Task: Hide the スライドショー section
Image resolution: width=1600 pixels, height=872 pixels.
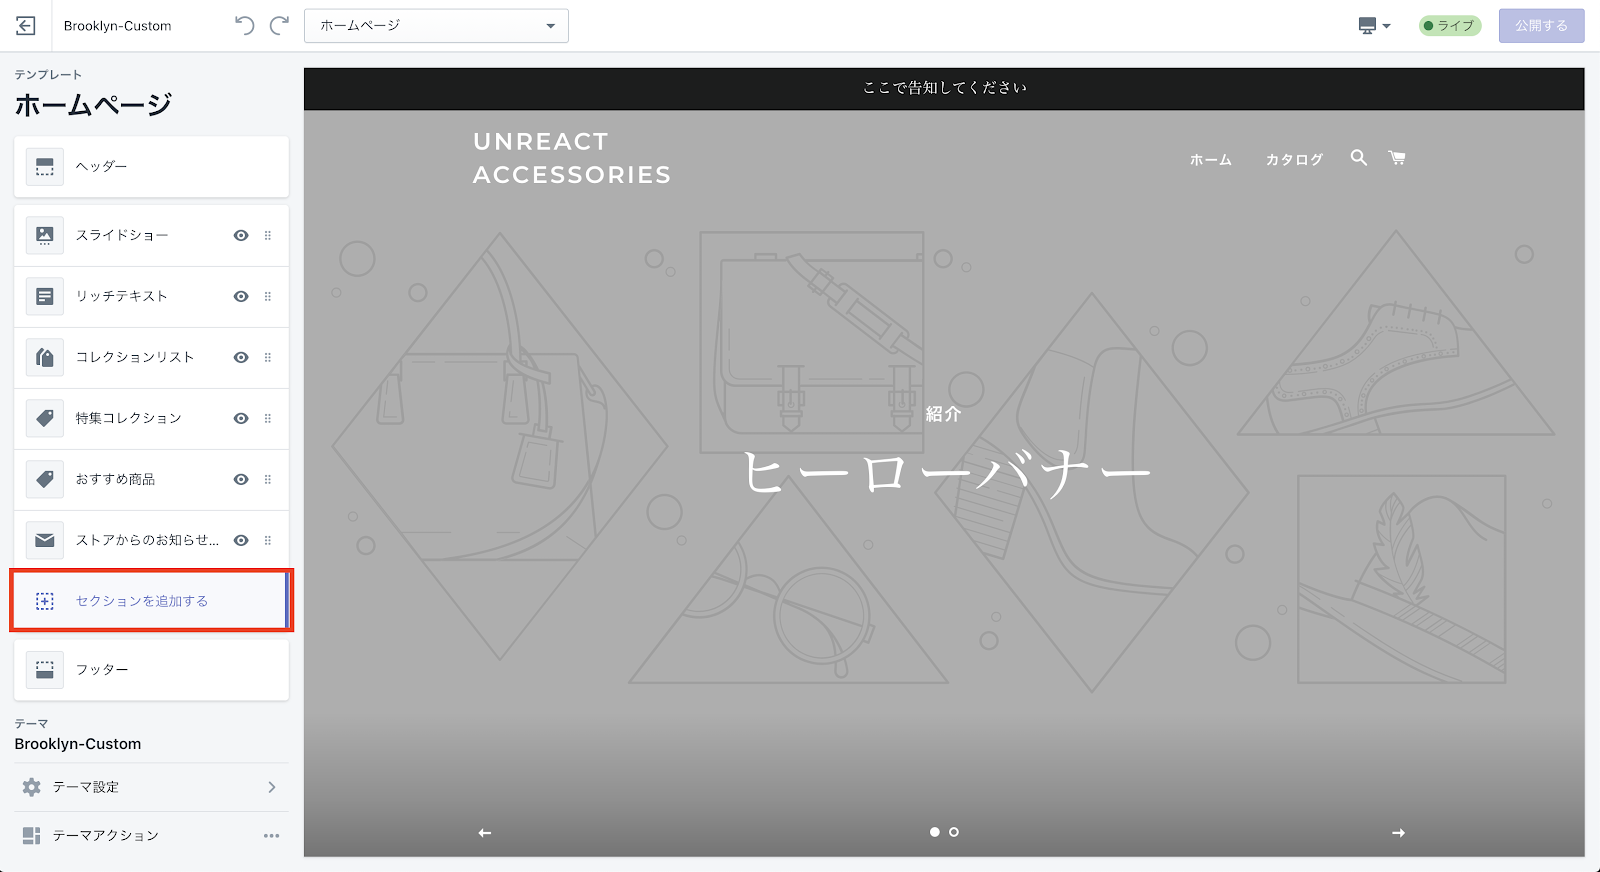Action: click(x=241, y=236)
